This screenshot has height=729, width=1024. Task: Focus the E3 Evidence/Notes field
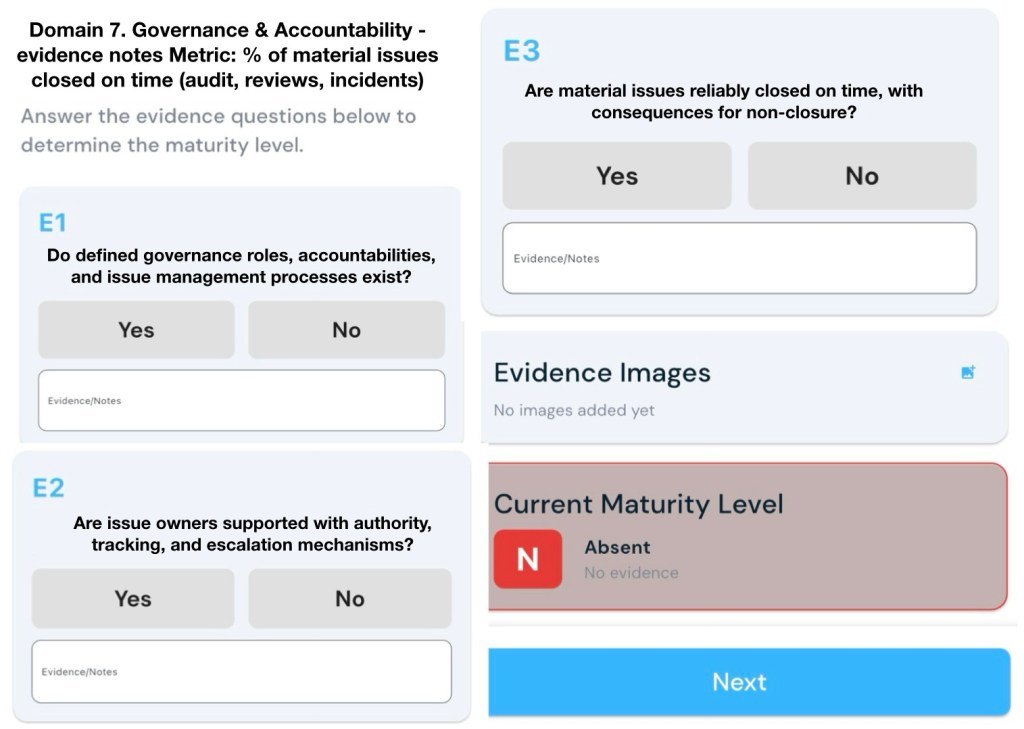click(739, 258)
